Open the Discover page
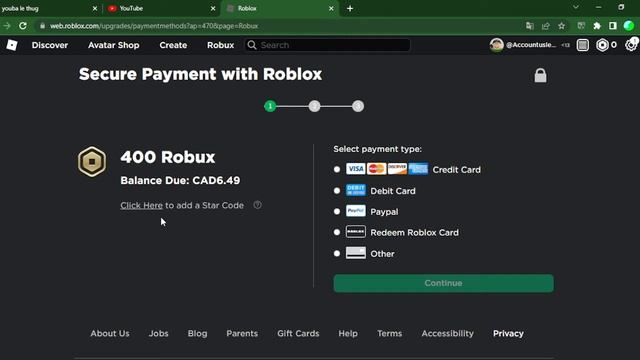The width and height of the screenshot is (640, 360). click(x=50, y=45)
